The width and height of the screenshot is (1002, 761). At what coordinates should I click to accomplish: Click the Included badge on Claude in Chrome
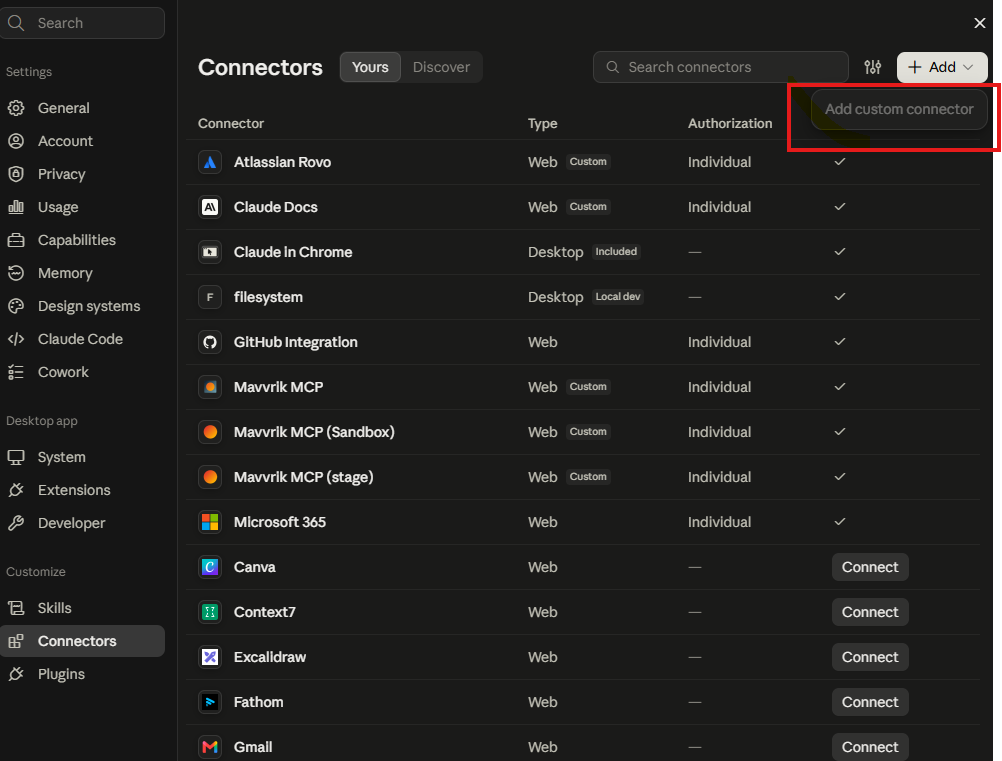pyautogui.click(x=616, y=252)
